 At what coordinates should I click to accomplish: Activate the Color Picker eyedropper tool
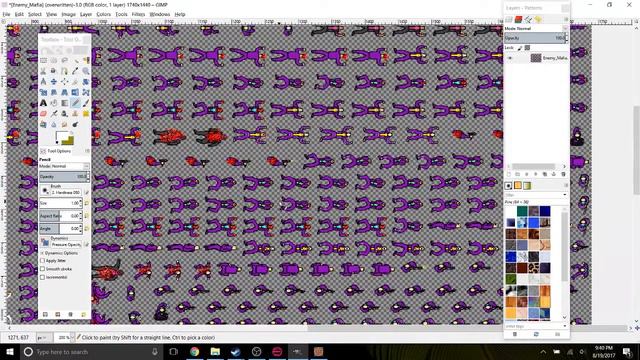[76, 71]
